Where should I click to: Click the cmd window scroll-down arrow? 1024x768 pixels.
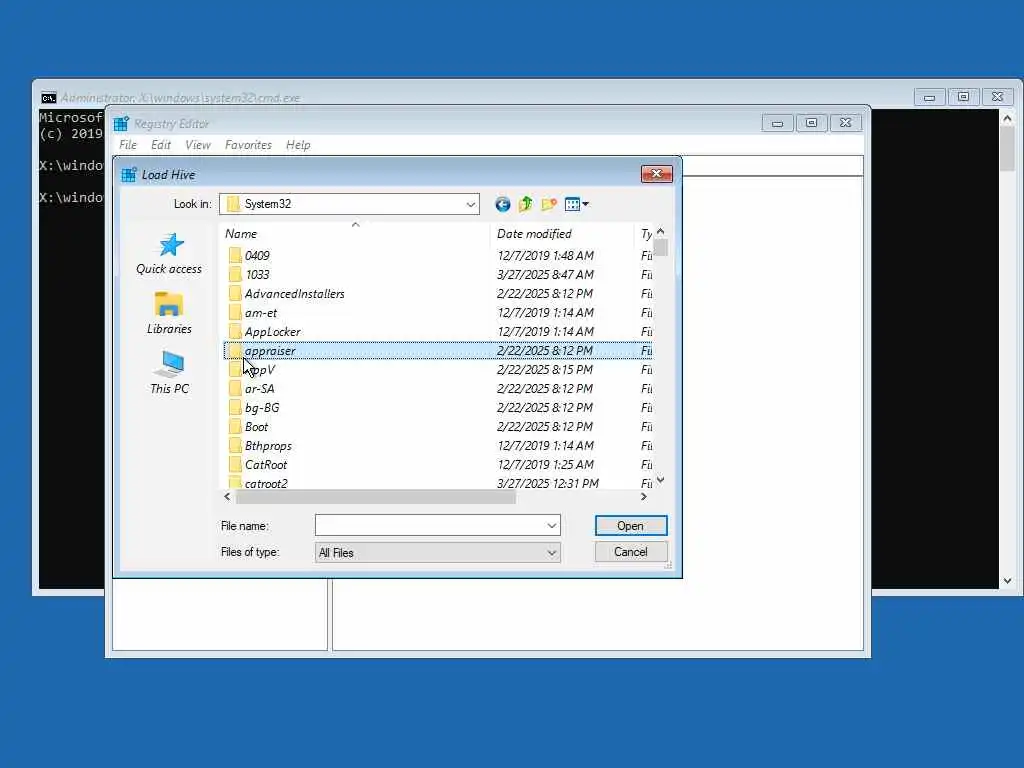click(x=1007, y=581)
